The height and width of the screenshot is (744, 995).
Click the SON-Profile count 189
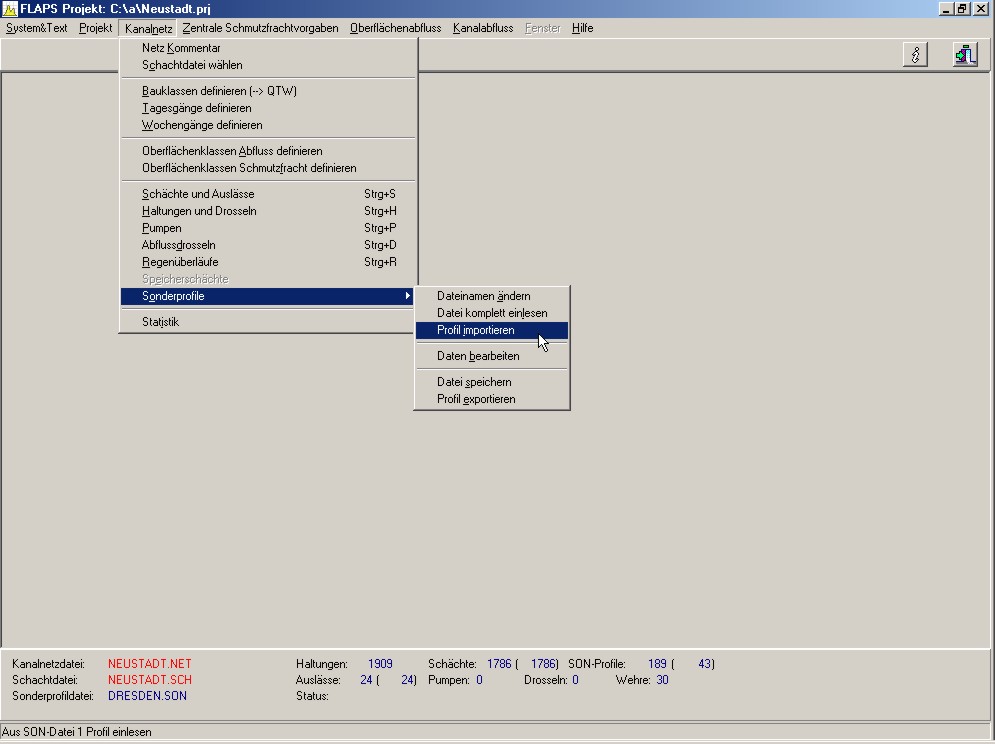pos(657,664)
